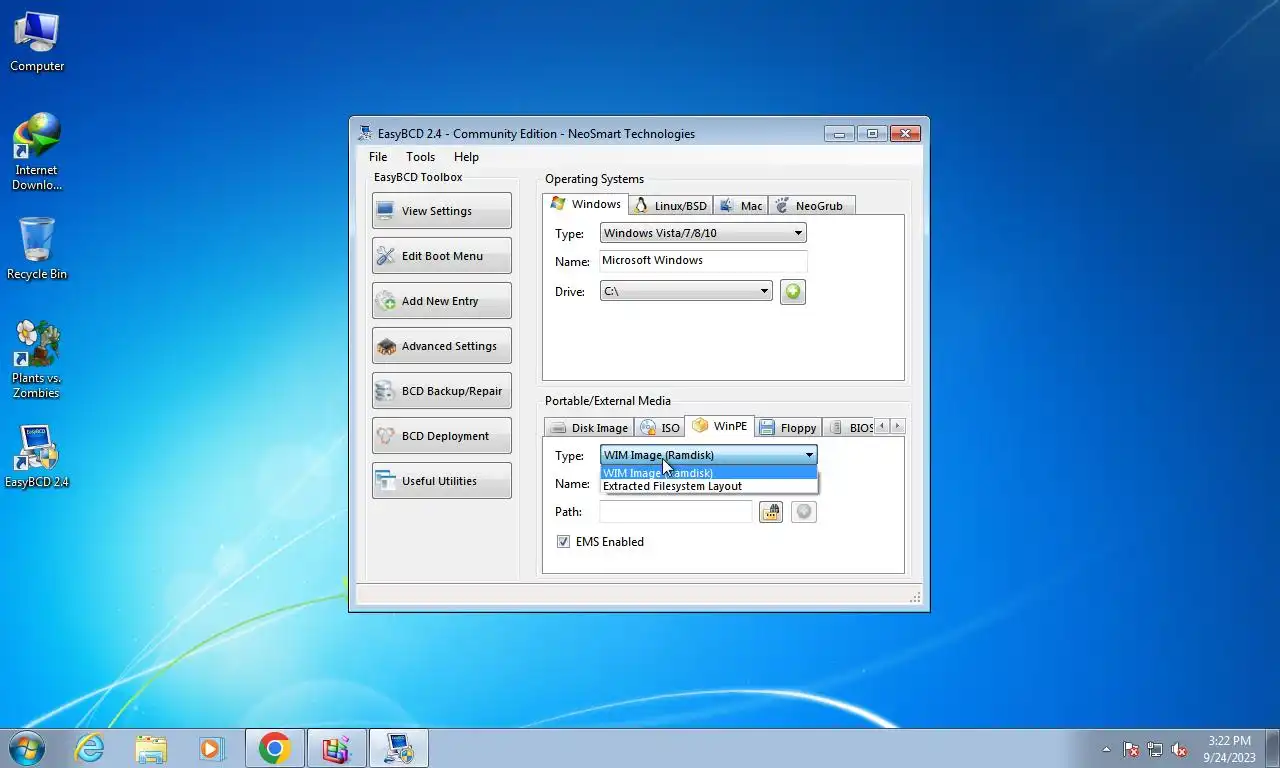Click the EasyBCD window title bar icon

(x=365, y=133)
